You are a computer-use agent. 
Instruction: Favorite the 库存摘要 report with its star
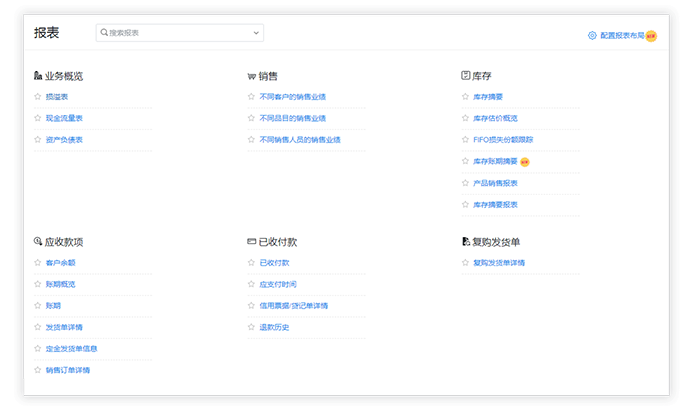465,97
